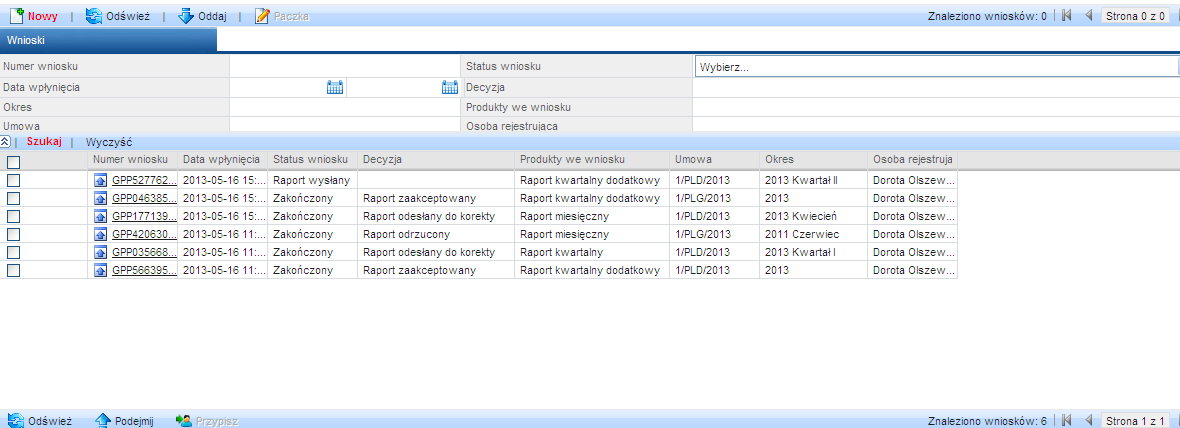The width and height of the screenshot is (1180, 428).
Task: Click the Oddaj toolbar button
Action: (202, 16)
